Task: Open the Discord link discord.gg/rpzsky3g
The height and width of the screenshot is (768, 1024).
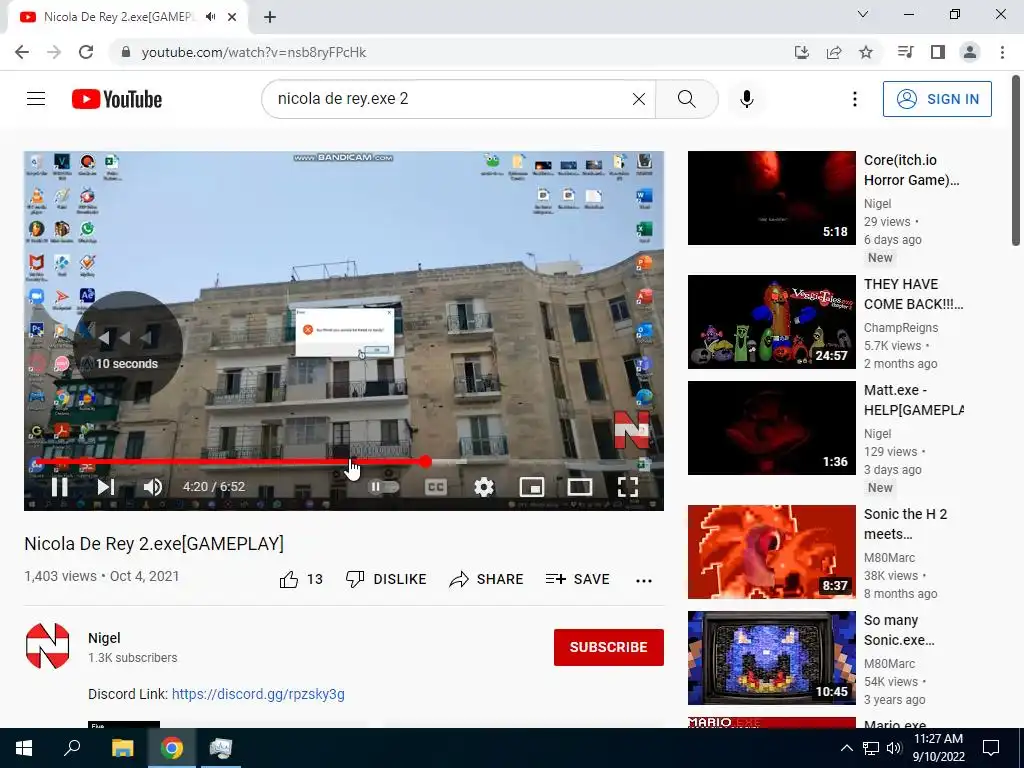Action: 258,694
